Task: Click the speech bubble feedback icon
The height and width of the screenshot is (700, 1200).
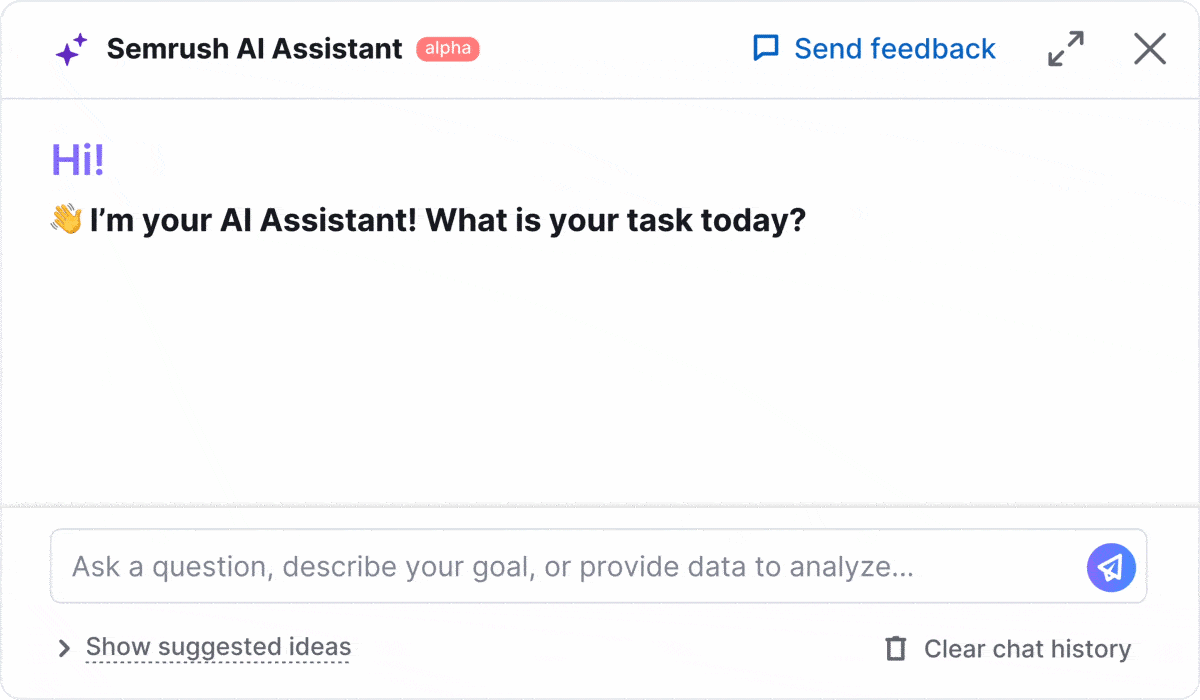Action: pos(766,48)
